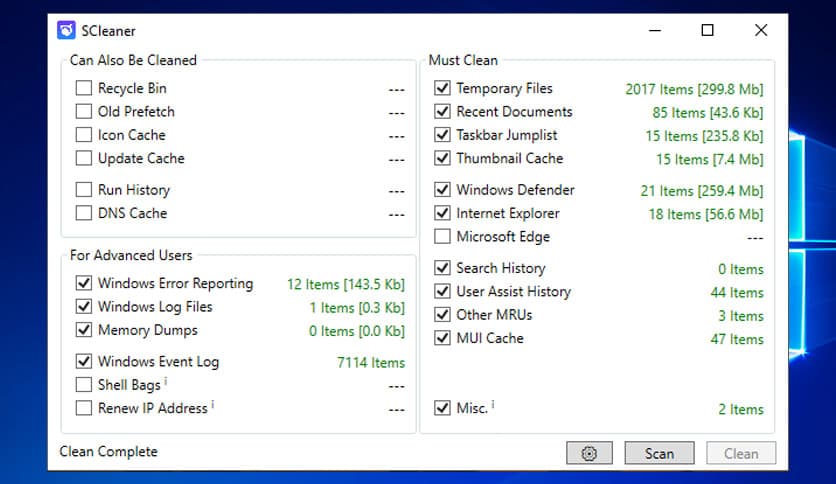Click the '44 Items' value
836x484 pixels.
pos(737,292)
